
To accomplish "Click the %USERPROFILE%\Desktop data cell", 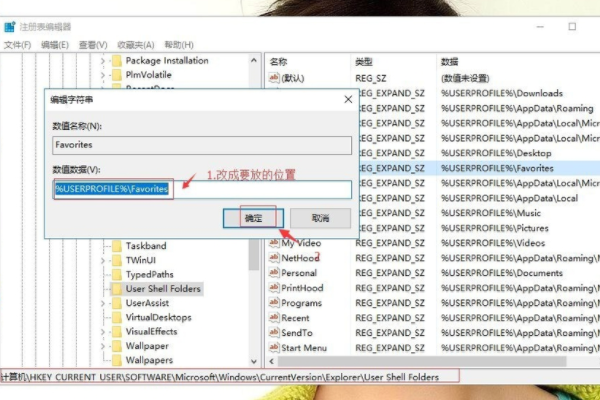I will [496, 153].
